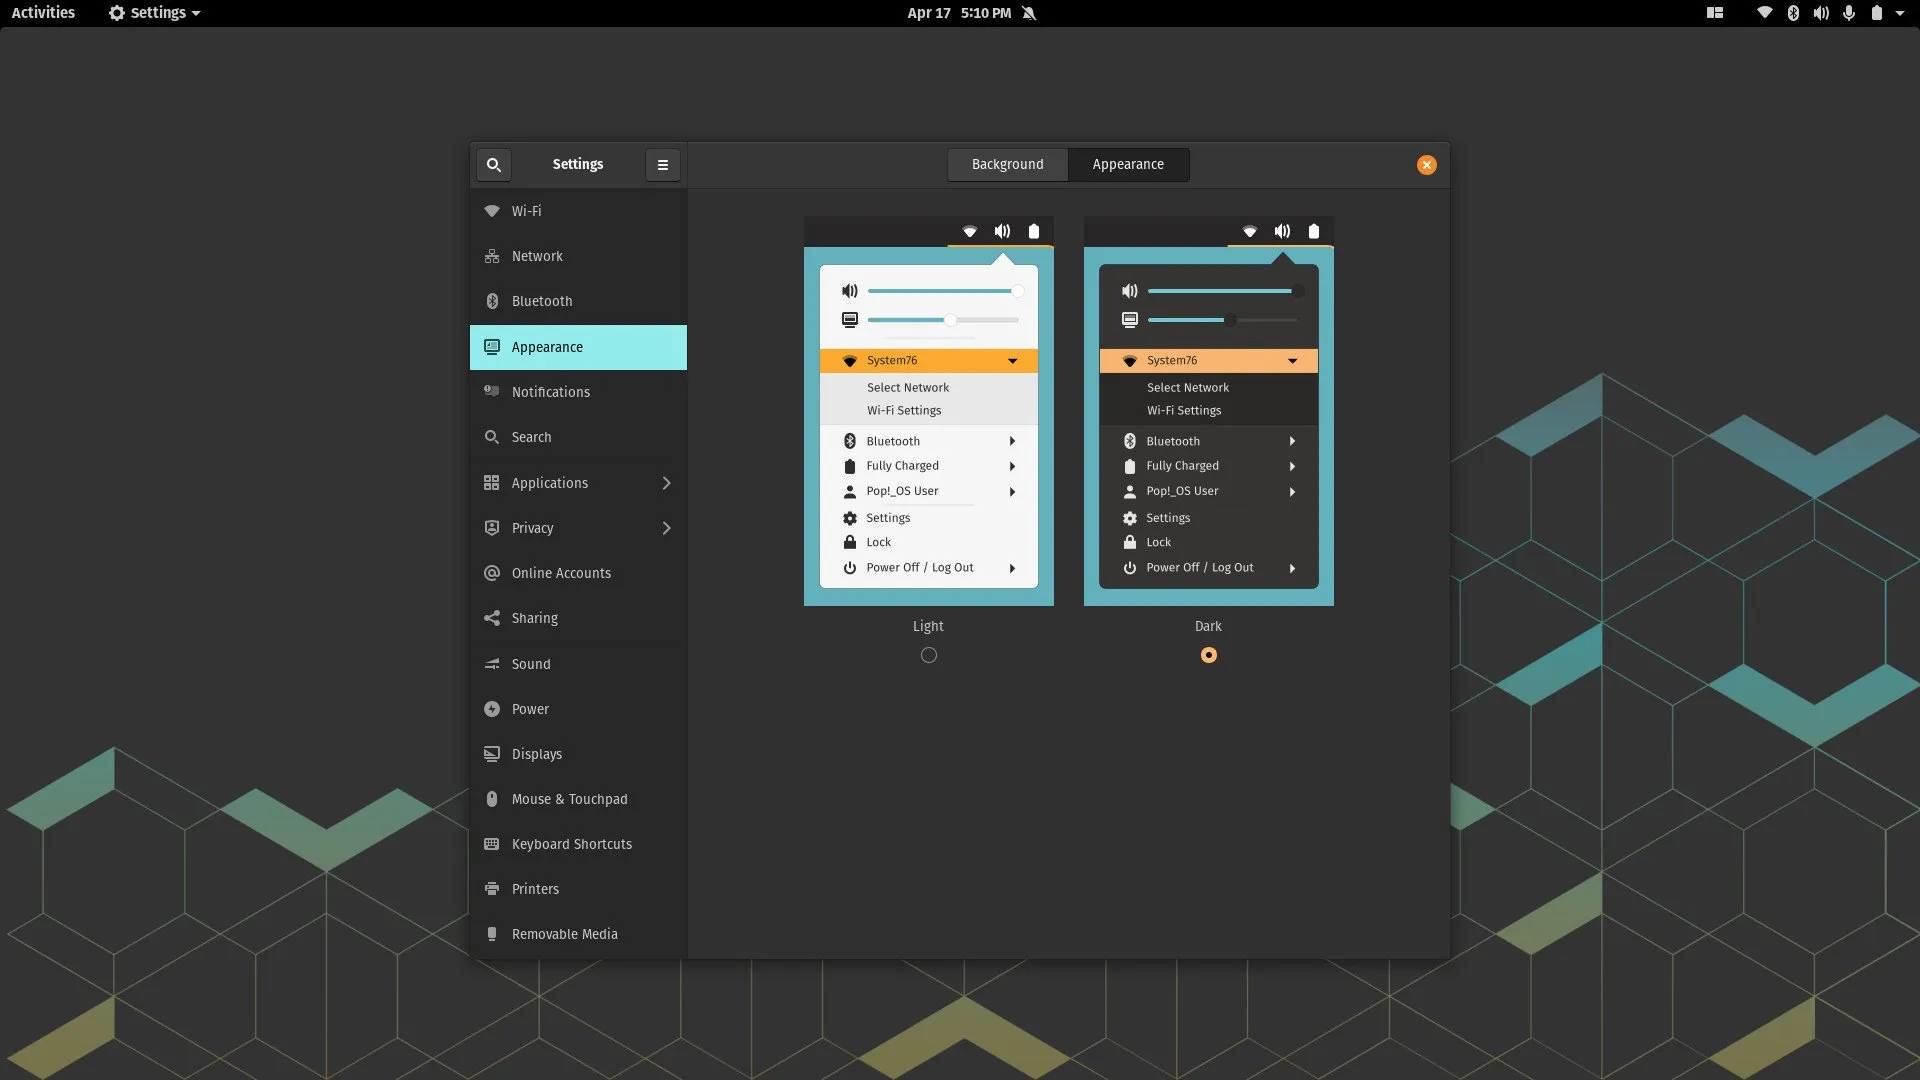Select the Light theme radio button

pos(929,655)
